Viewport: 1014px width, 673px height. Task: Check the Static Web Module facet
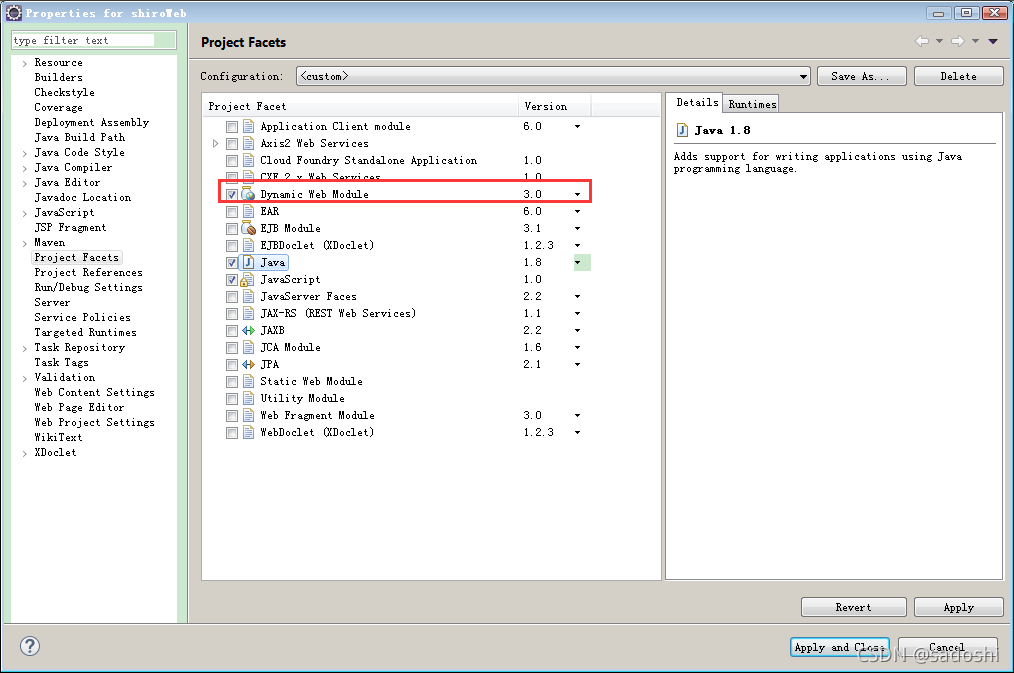pos(233,381)
